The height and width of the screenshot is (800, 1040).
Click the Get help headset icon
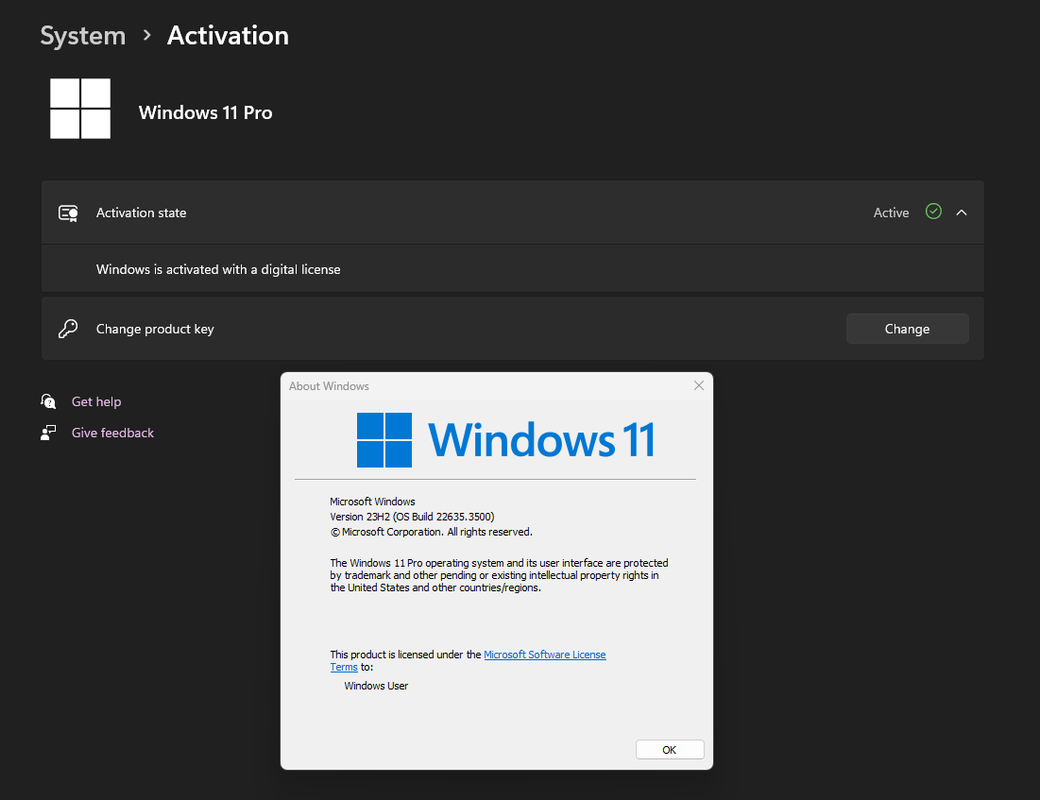point(48,401)
